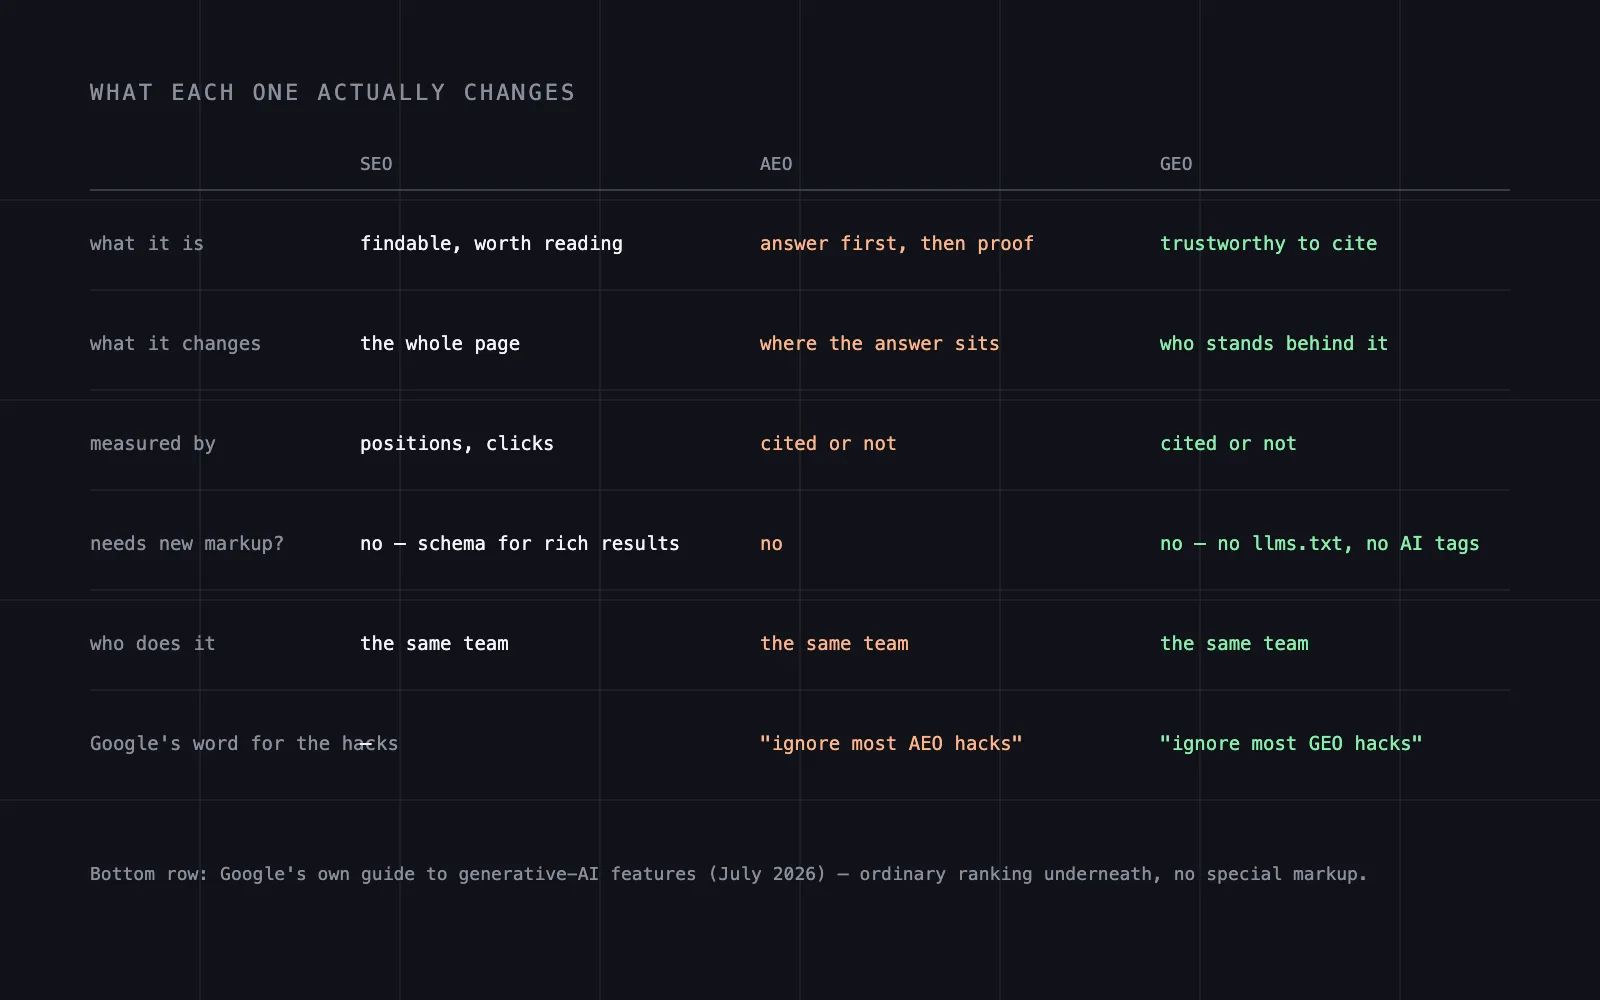Select the SEO column header

tap(376, 164)
